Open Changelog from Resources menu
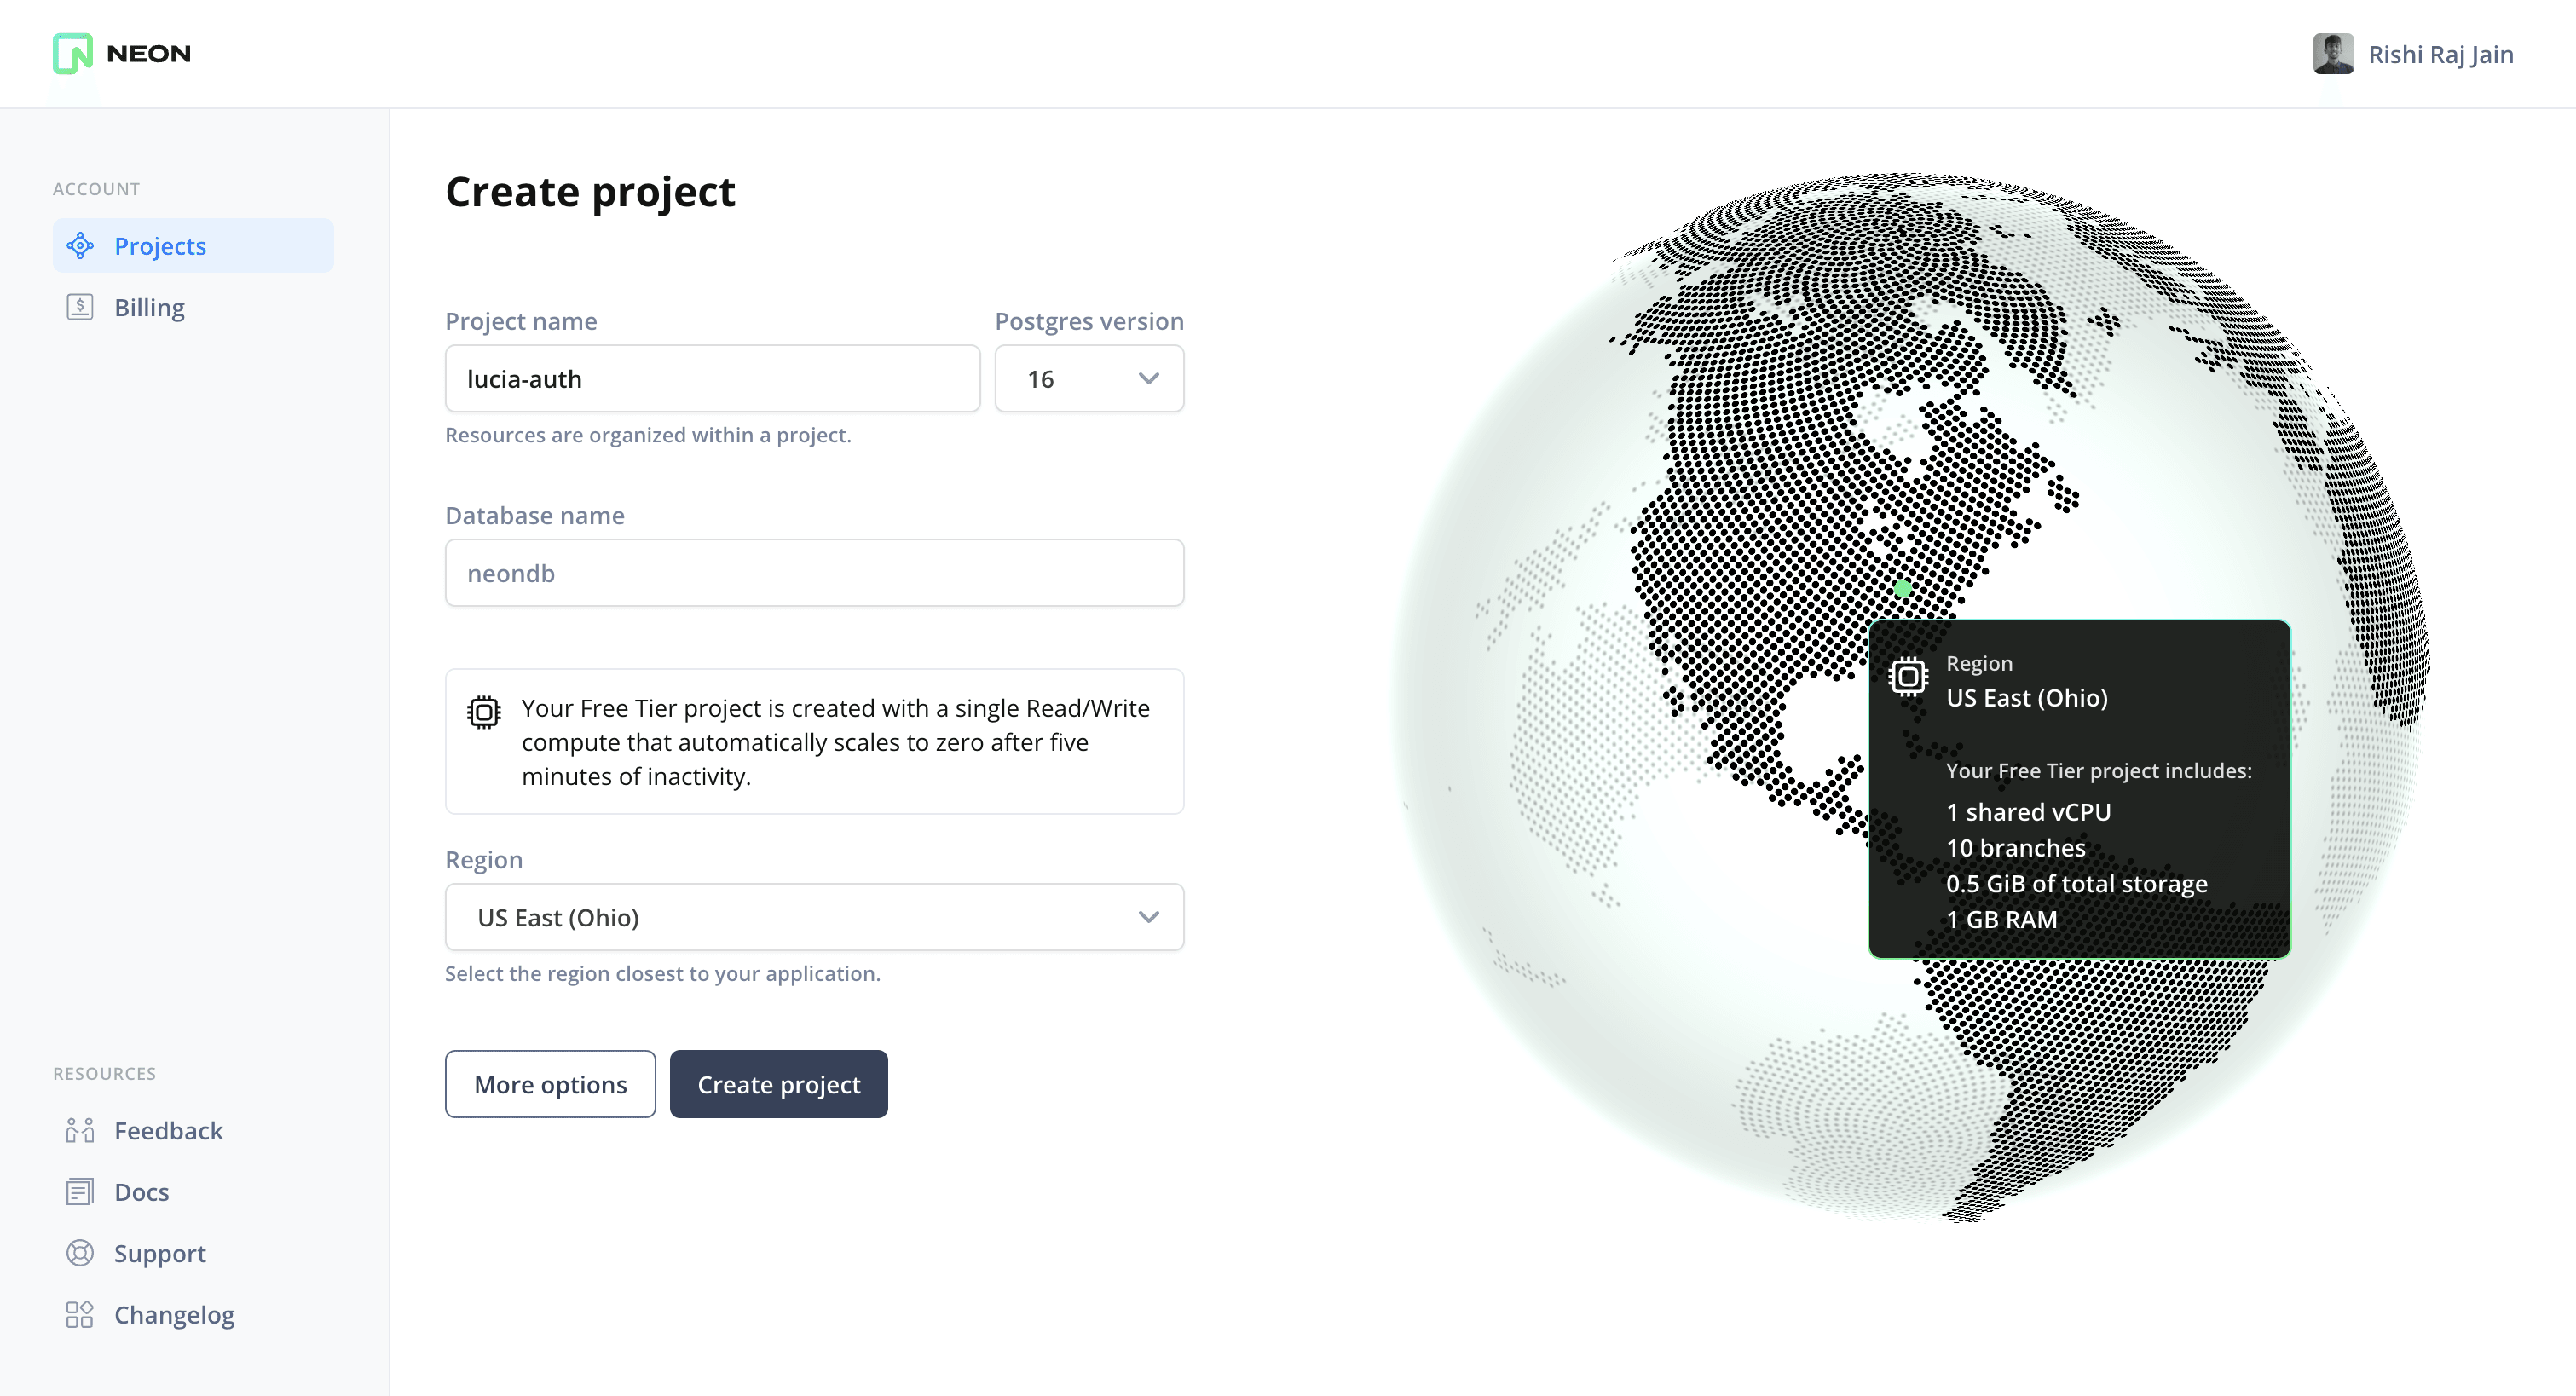 pyautogui.click(x=174, y=1314)
